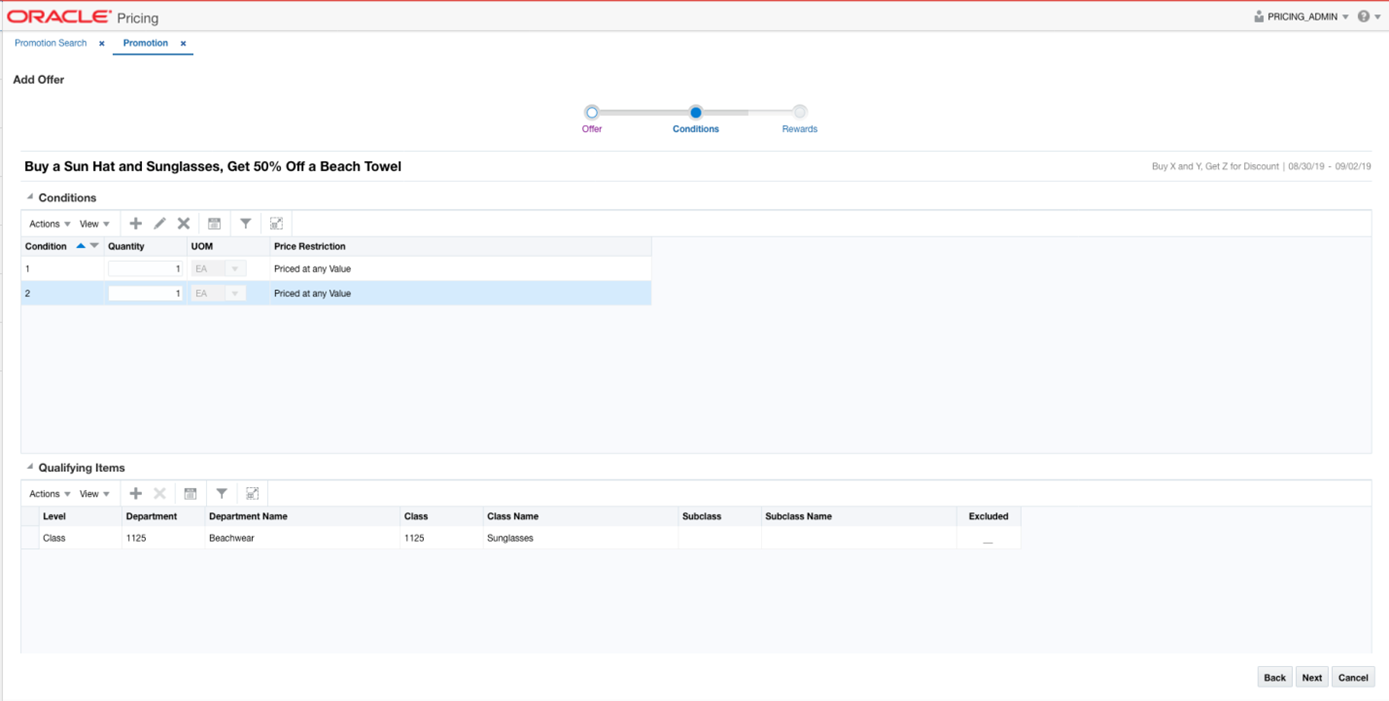Go to the Offer train stop
The height and width of the screenshot is (701, 1389).
click(x=592, y=113)
